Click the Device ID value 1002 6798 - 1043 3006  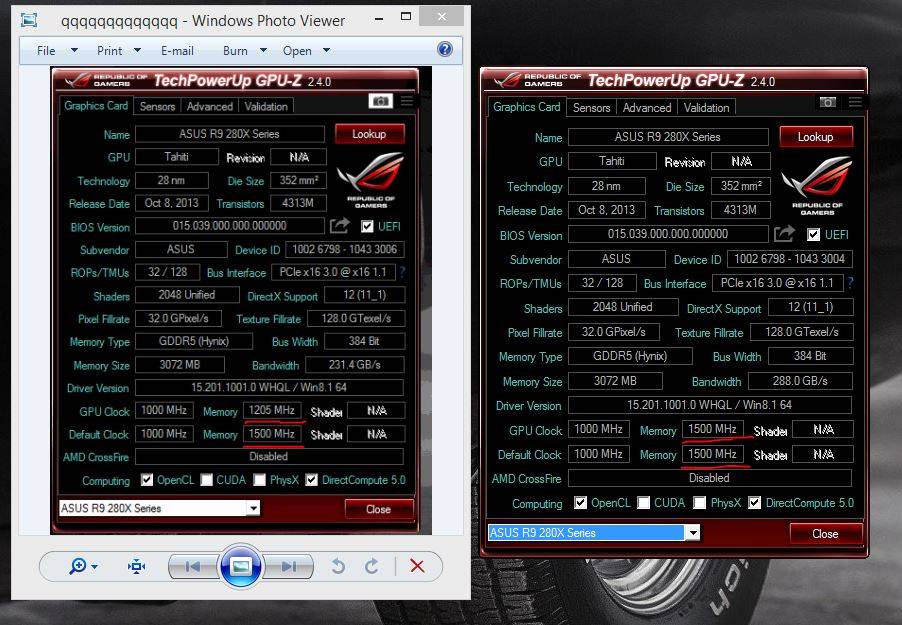(345, 249)
